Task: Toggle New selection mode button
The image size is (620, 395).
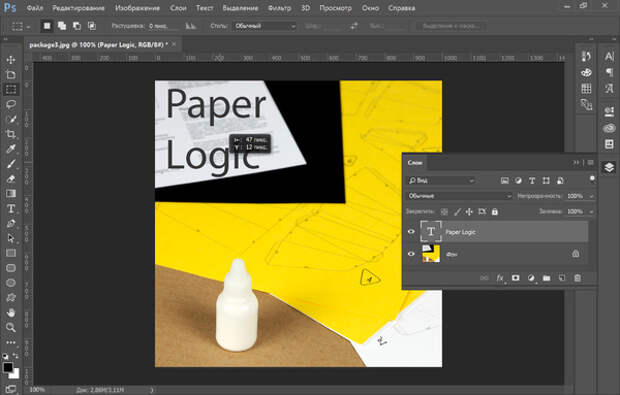Action: coord(47,26)
